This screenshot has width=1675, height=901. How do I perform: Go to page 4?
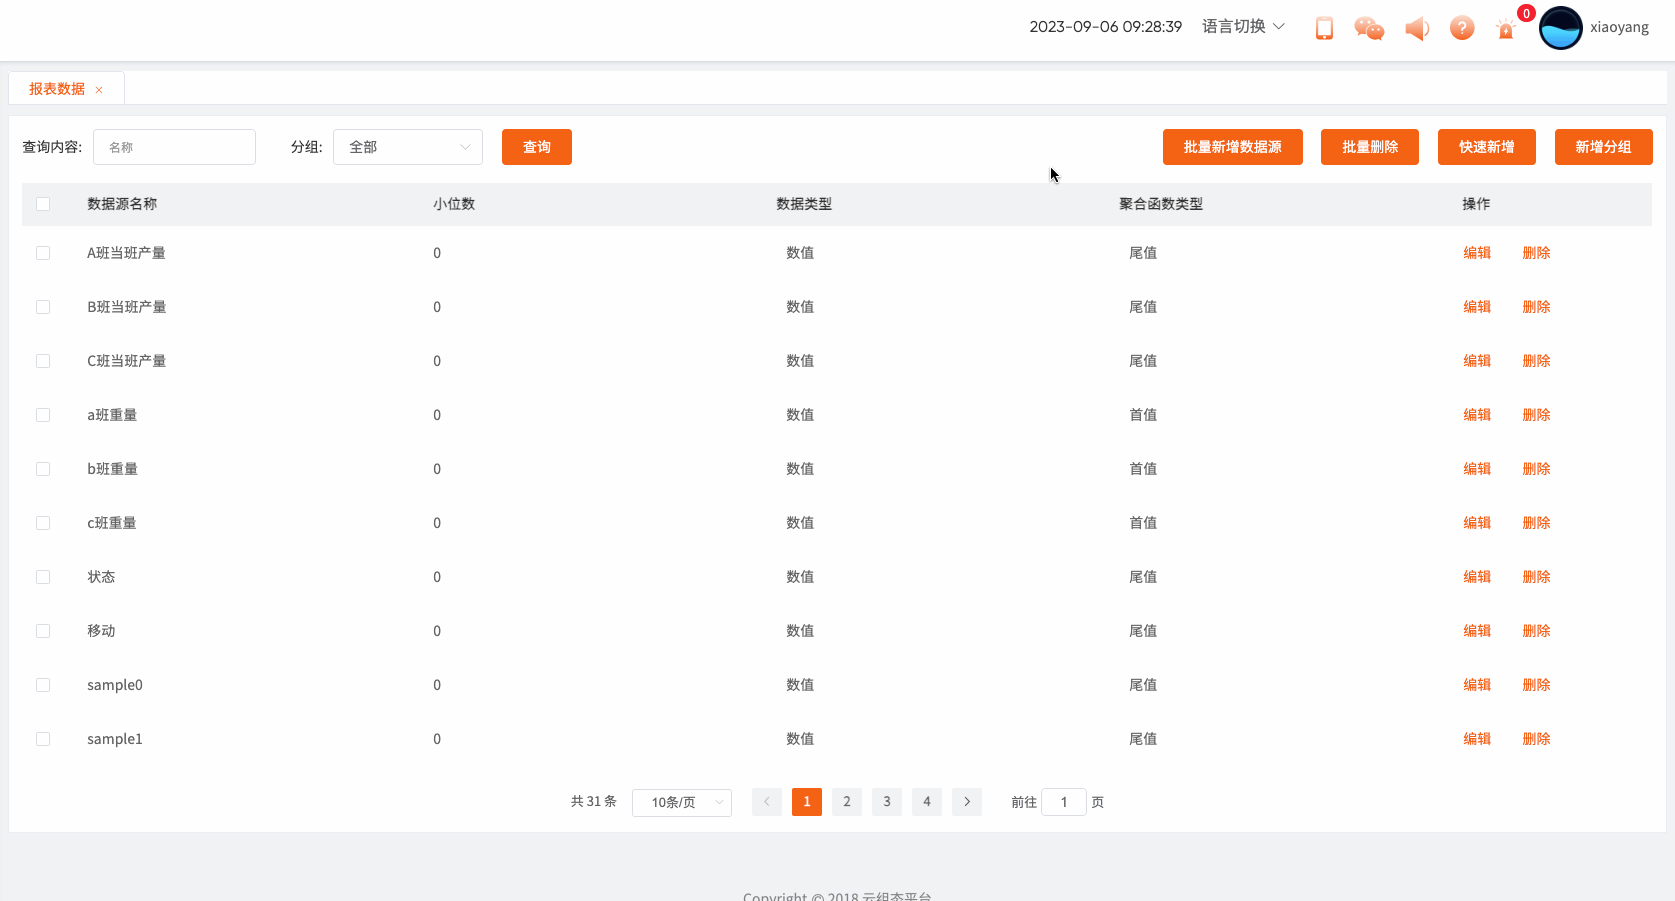pyautogui.click(x=927, y=802)
